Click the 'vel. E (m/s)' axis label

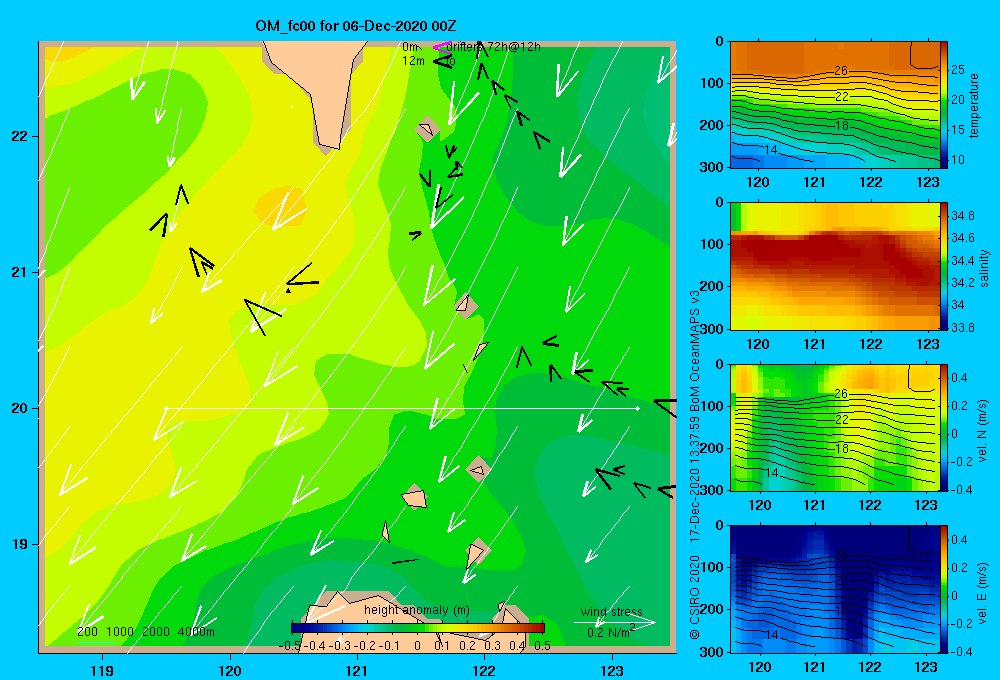click(x=983, y=592)
